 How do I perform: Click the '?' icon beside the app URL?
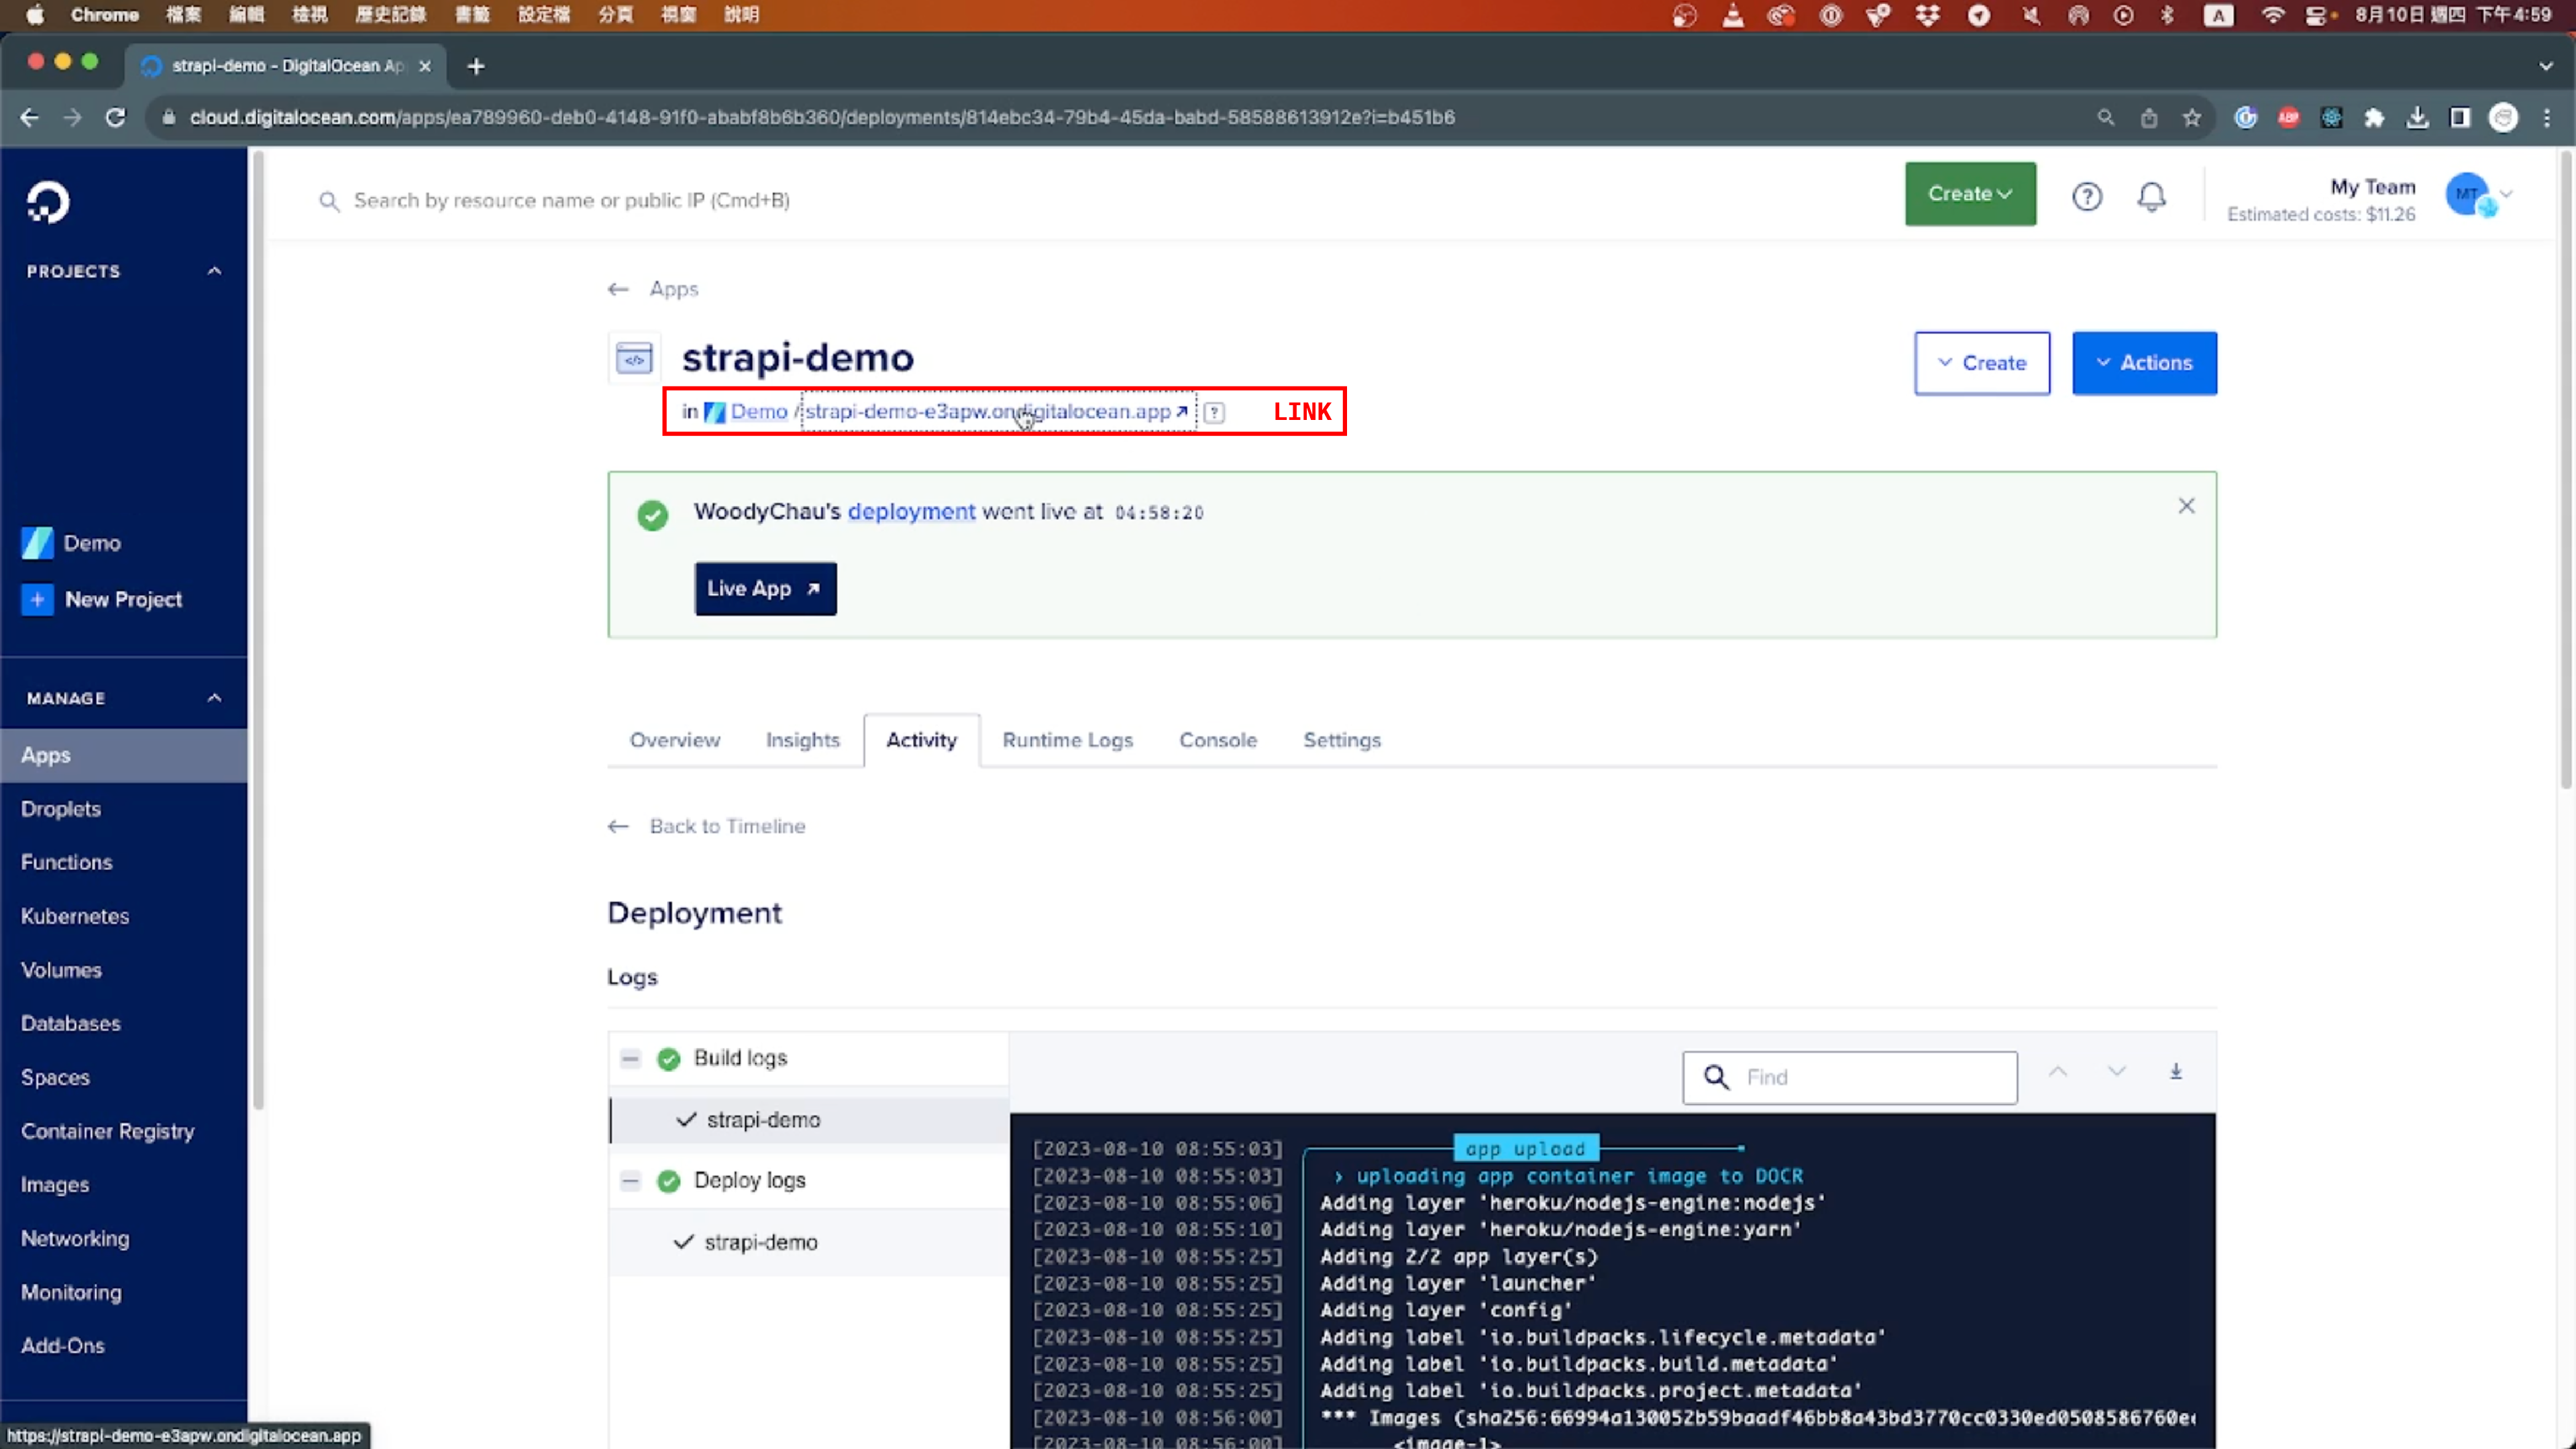[x=1215, y=412]
